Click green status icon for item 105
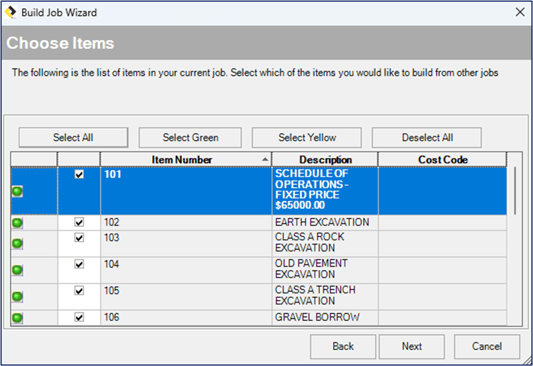This screenshot has width=533, height=366. pos(17,297)
